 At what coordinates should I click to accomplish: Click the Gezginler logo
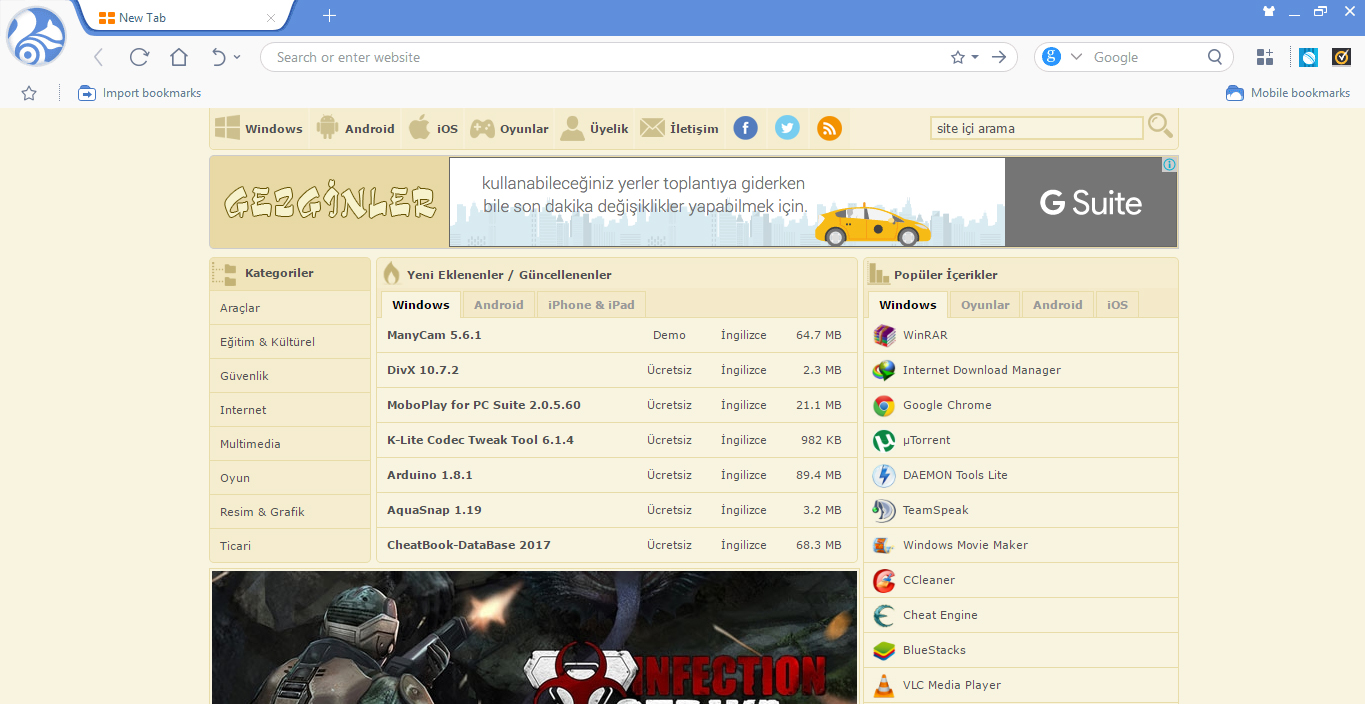[329, 202]
